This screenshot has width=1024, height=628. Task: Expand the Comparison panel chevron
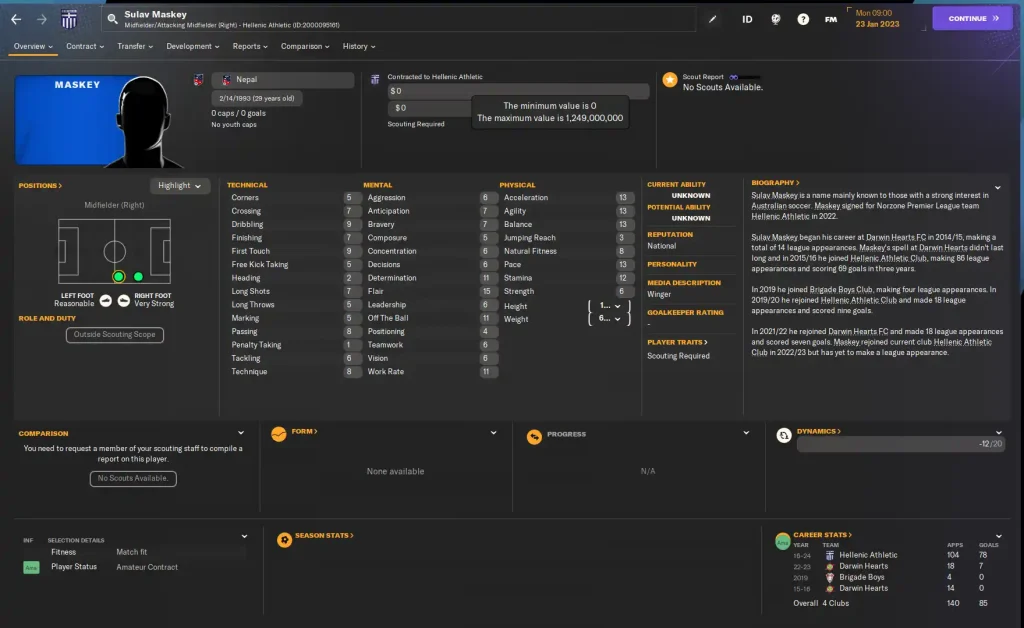point(241,433)
